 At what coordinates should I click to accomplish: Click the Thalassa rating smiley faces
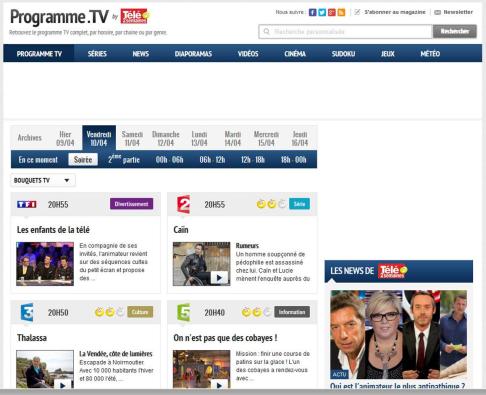pyautogui.click(x=109, y=312)
